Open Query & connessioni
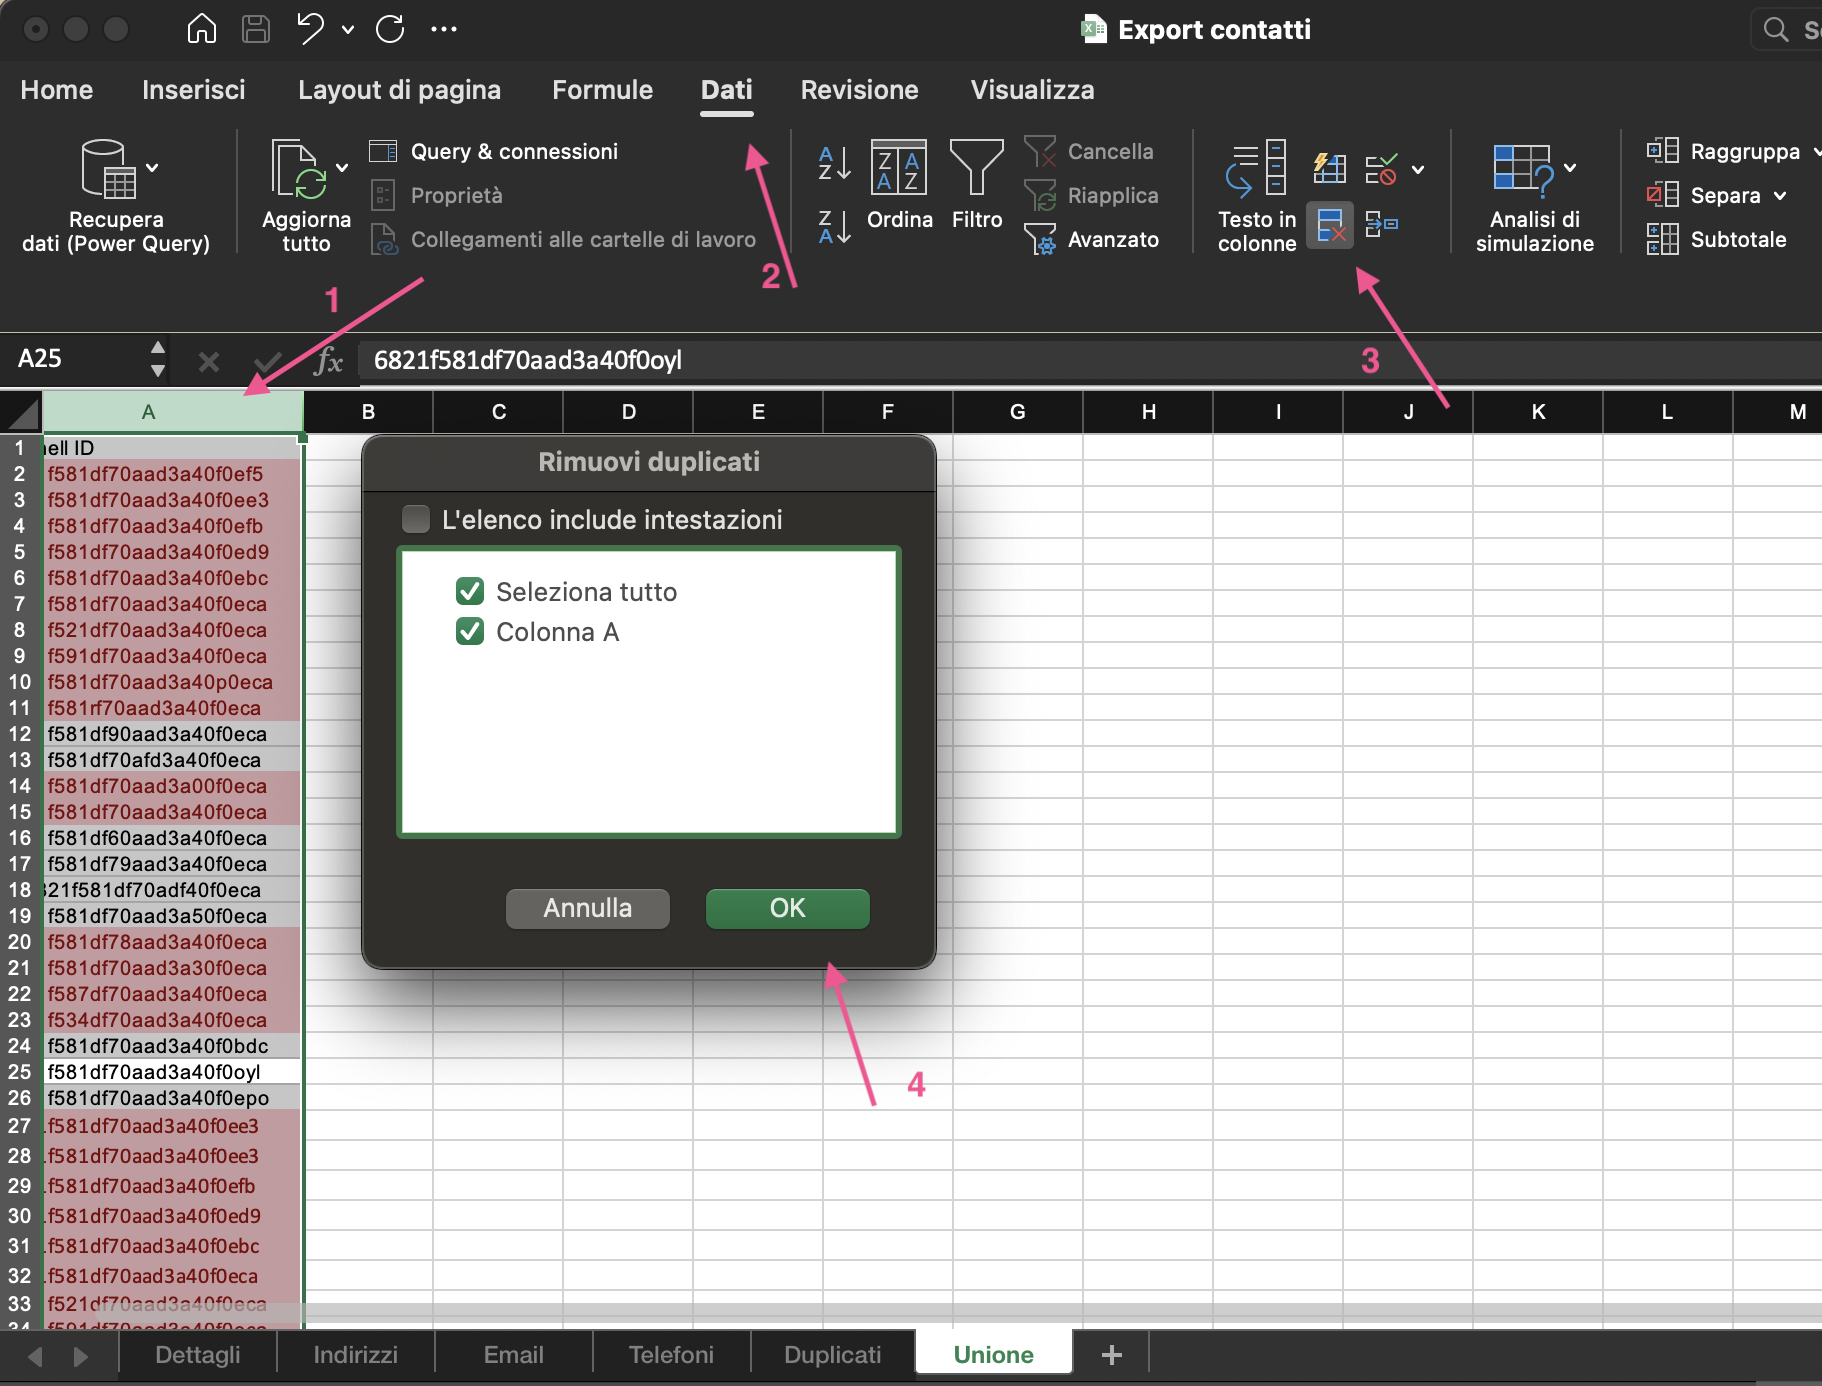 [494, 151]
